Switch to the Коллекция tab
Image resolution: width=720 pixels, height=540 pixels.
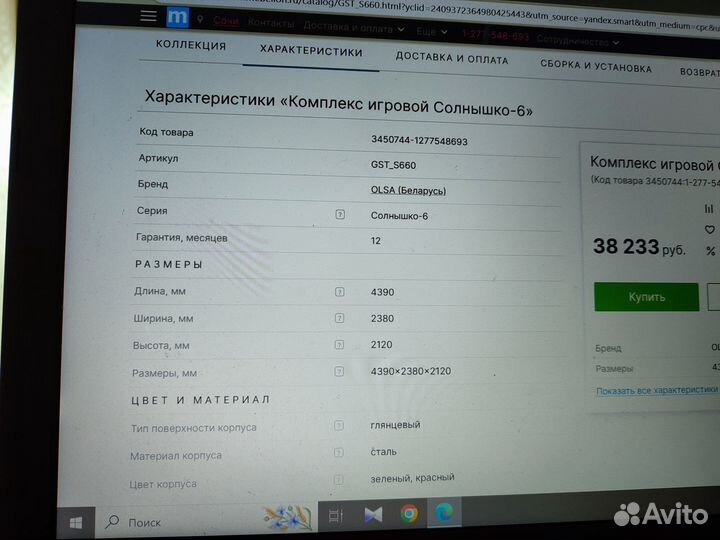[191, 45]
